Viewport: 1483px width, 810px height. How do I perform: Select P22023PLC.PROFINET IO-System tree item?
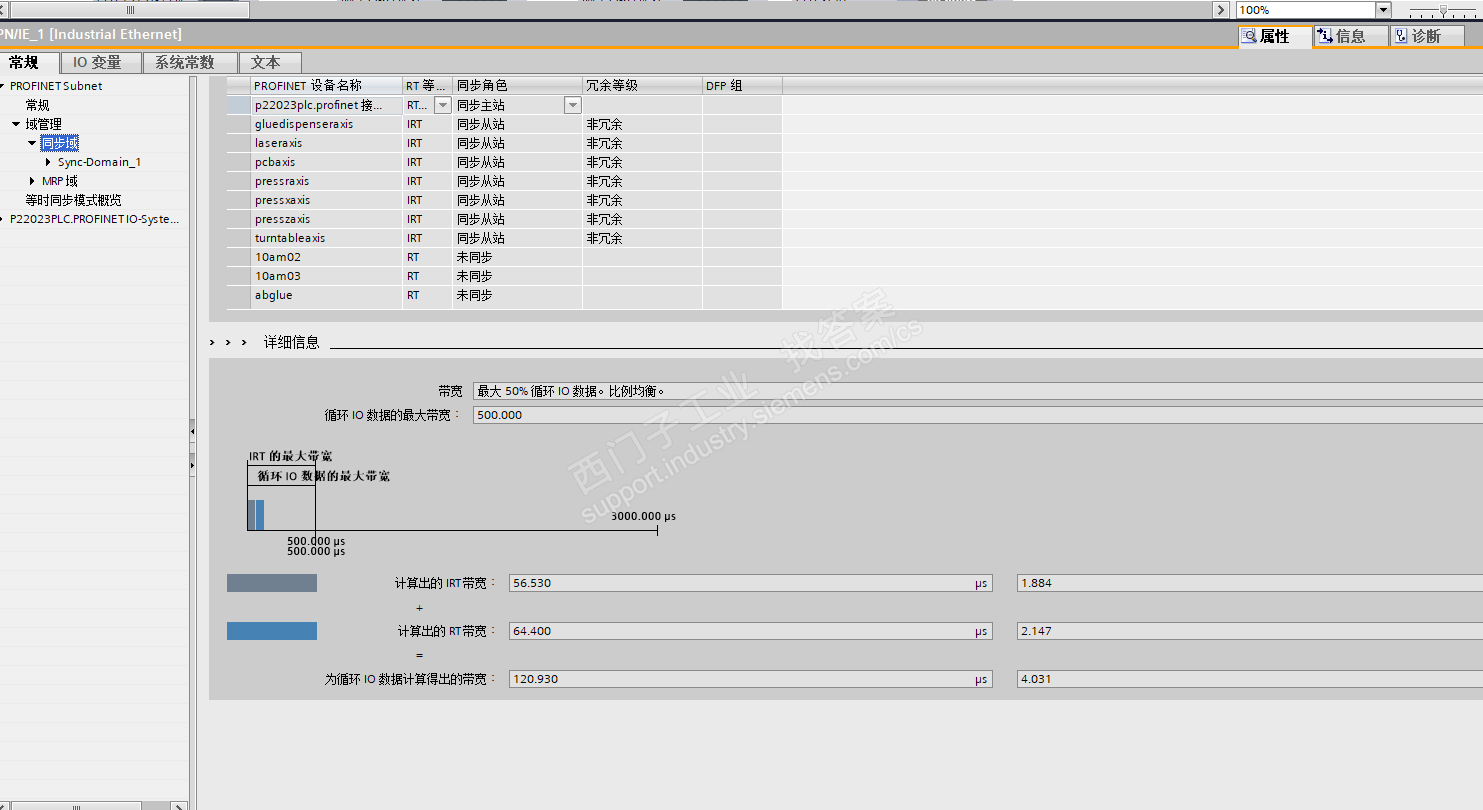94,219
